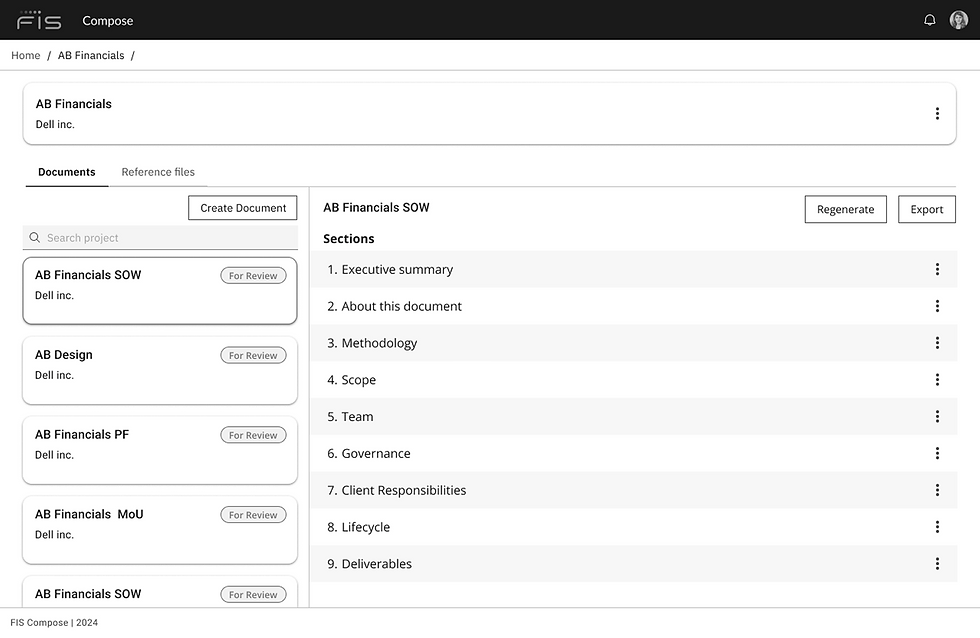Viewport: 980px width, 638px height.
Task: Click the FIS logo in the top bar
Action: [38, 19]
